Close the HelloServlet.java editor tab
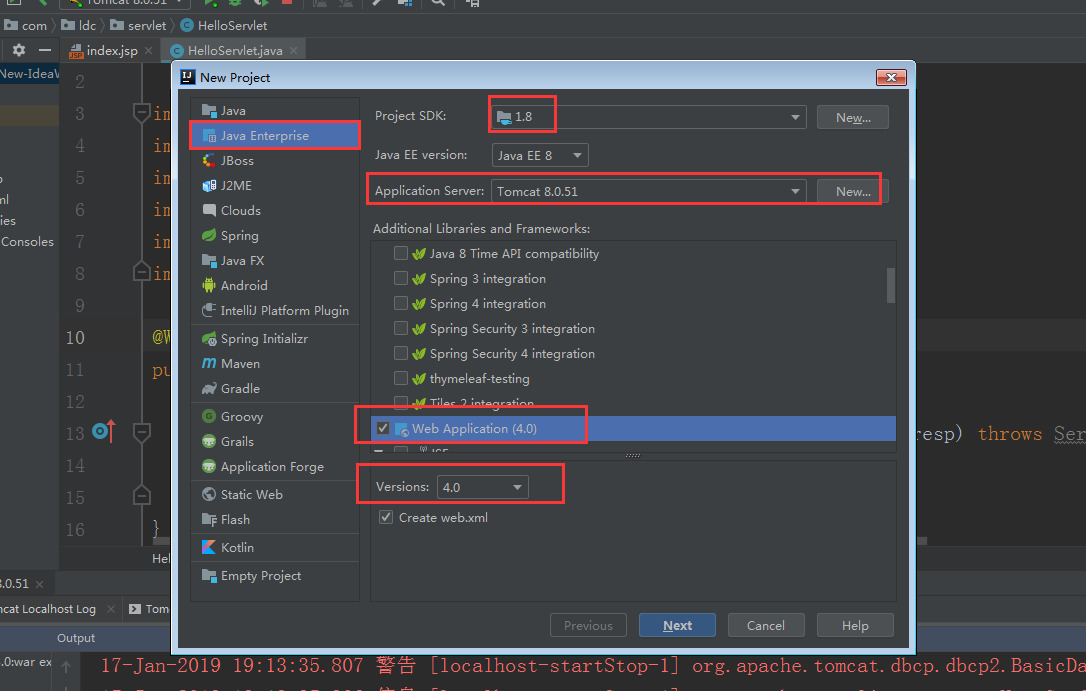 click(x=294, y=51)
